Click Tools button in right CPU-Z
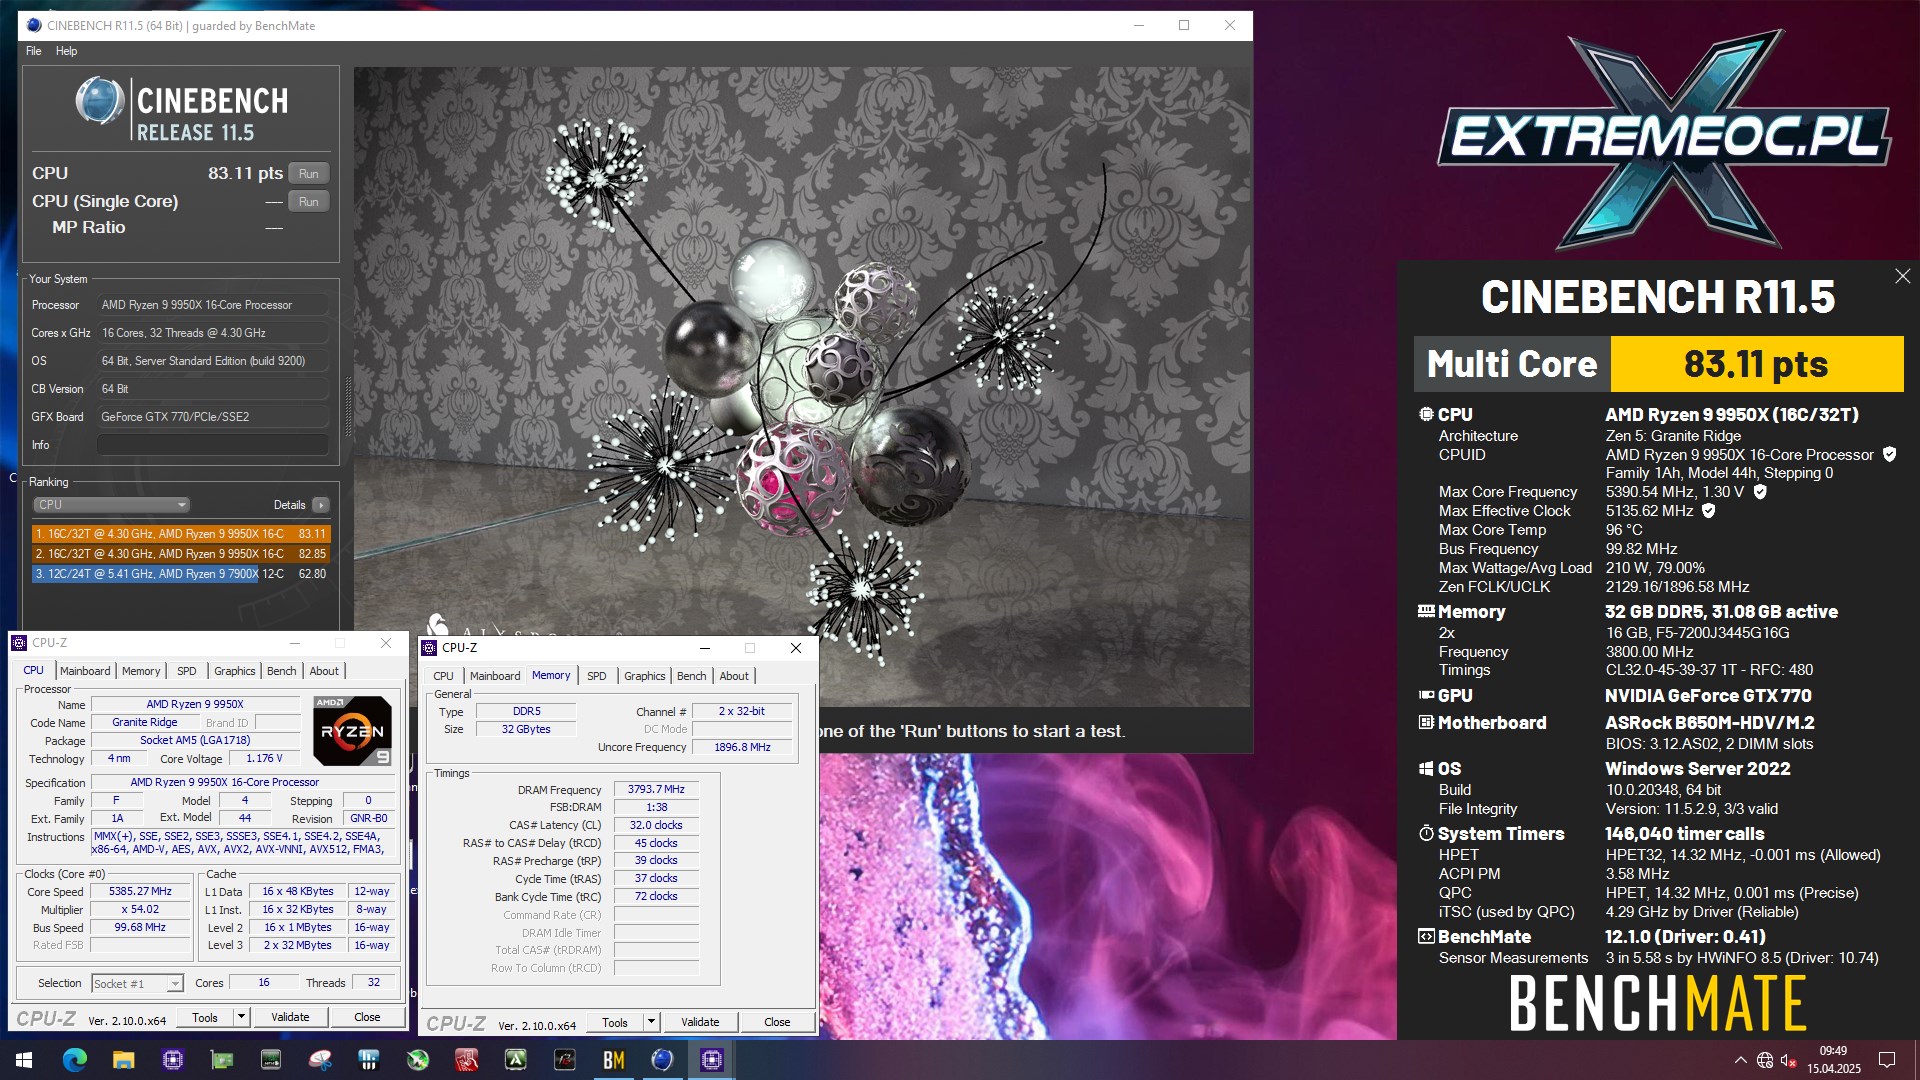Image resolution: width=1920 pixels, height=1080 pixels. [x=615, y=1022]
